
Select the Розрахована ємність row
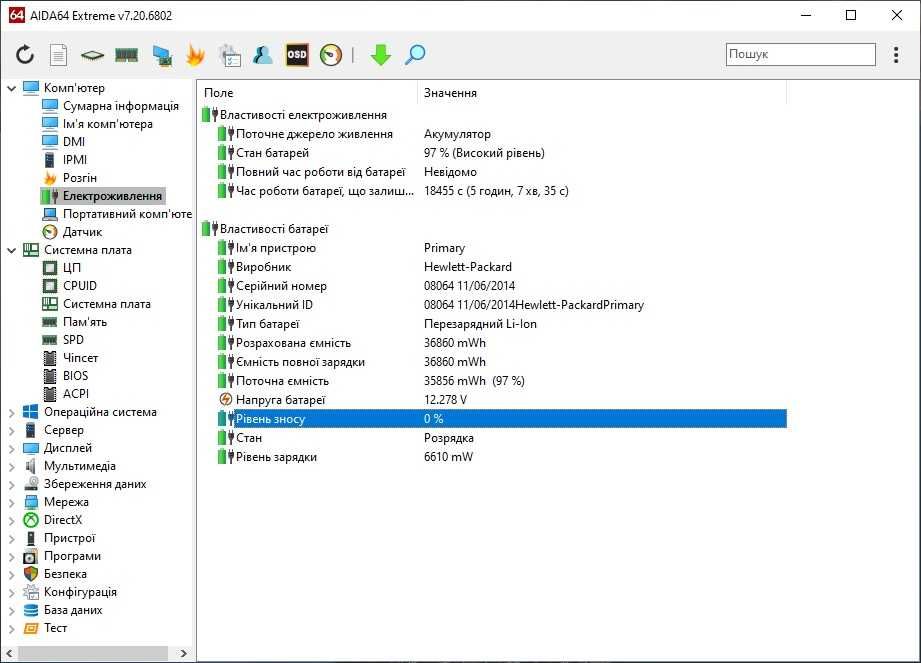point(502,343)
